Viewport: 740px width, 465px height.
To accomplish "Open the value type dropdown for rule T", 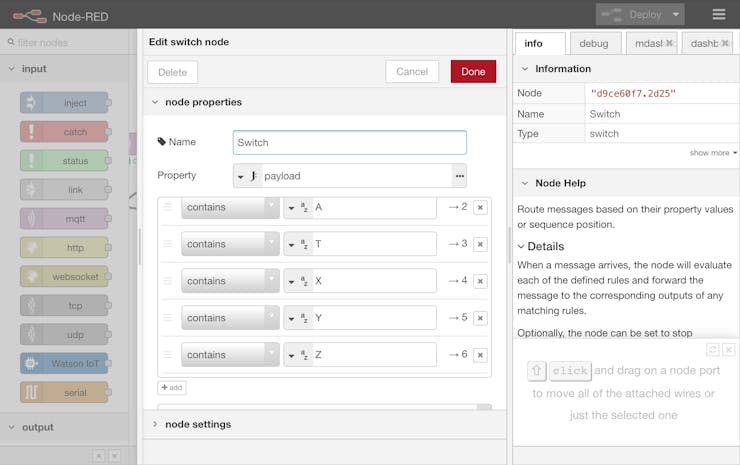I will [x=298, y=244].
